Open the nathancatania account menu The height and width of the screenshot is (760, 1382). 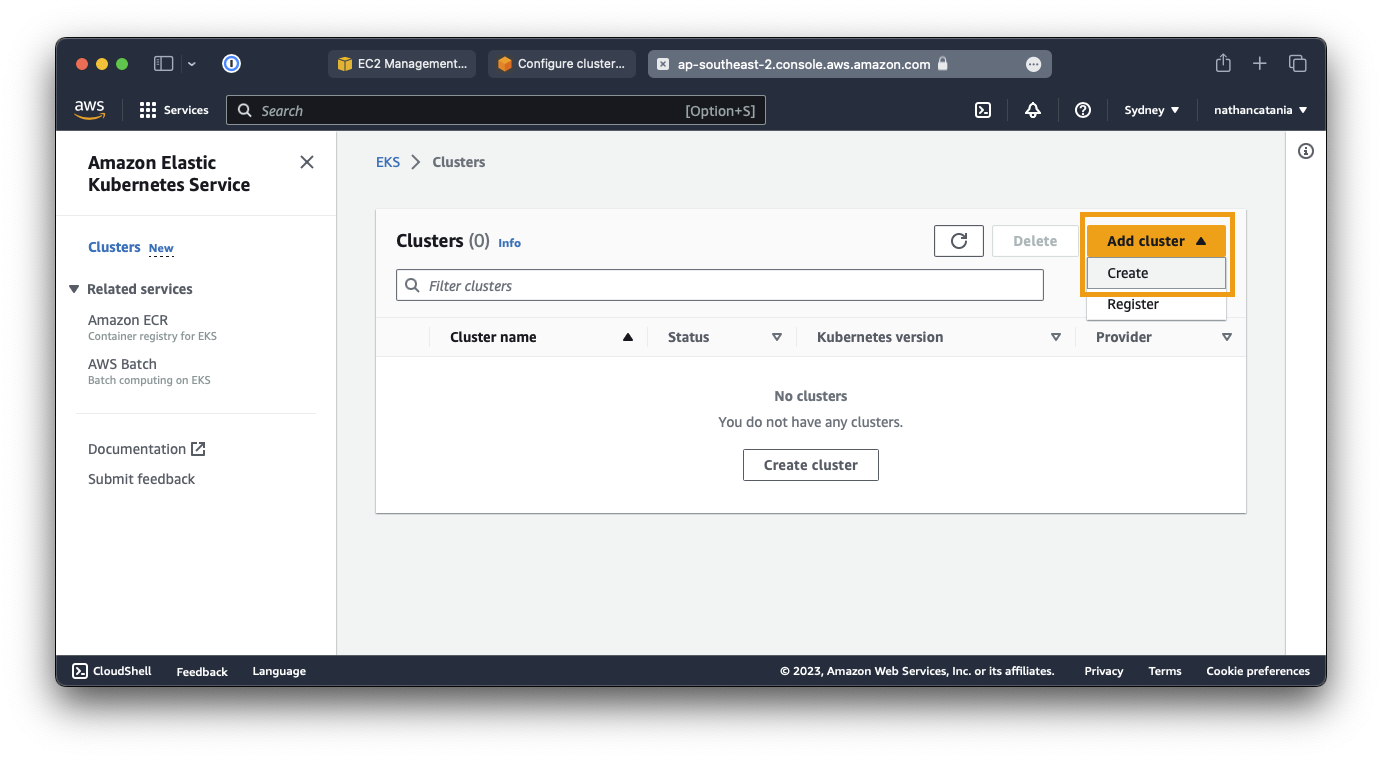click(1260, 110)
